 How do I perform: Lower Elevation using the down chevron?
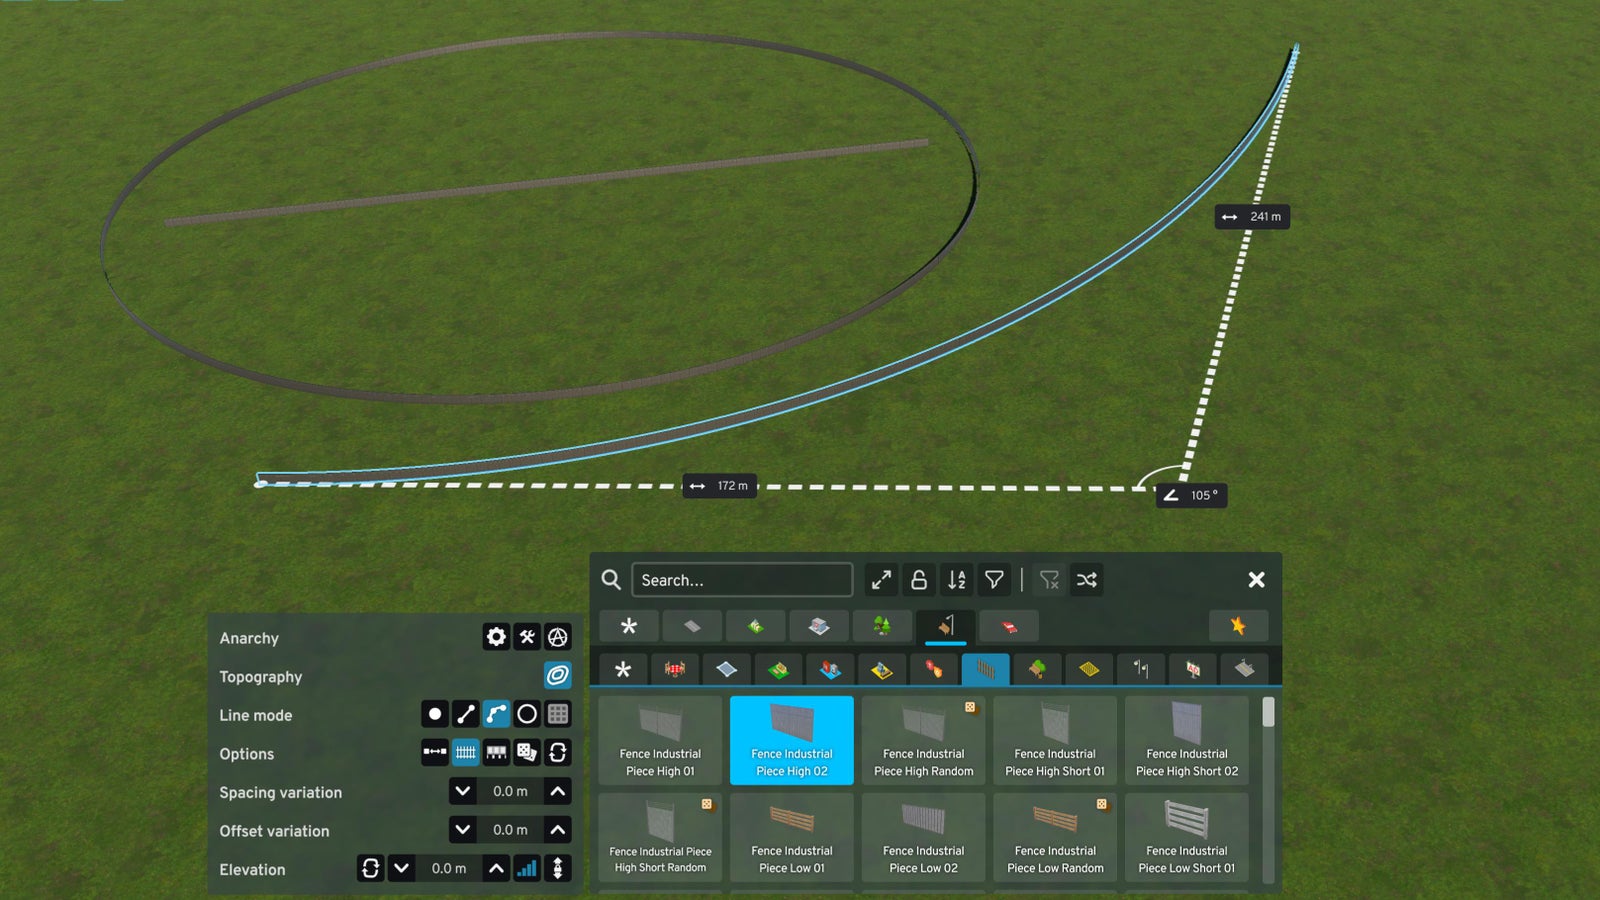pyautogui.click(x=404, y=868)
